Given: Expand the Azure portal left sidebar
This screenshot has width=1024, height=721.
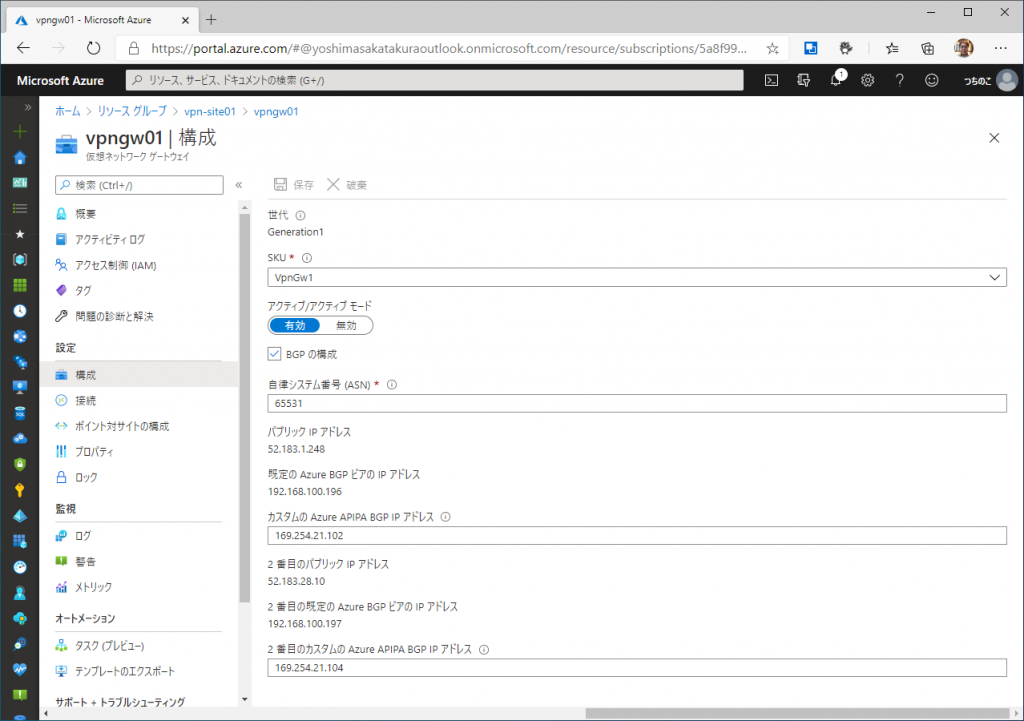Looking at the screenshot, I should [27, 107].
